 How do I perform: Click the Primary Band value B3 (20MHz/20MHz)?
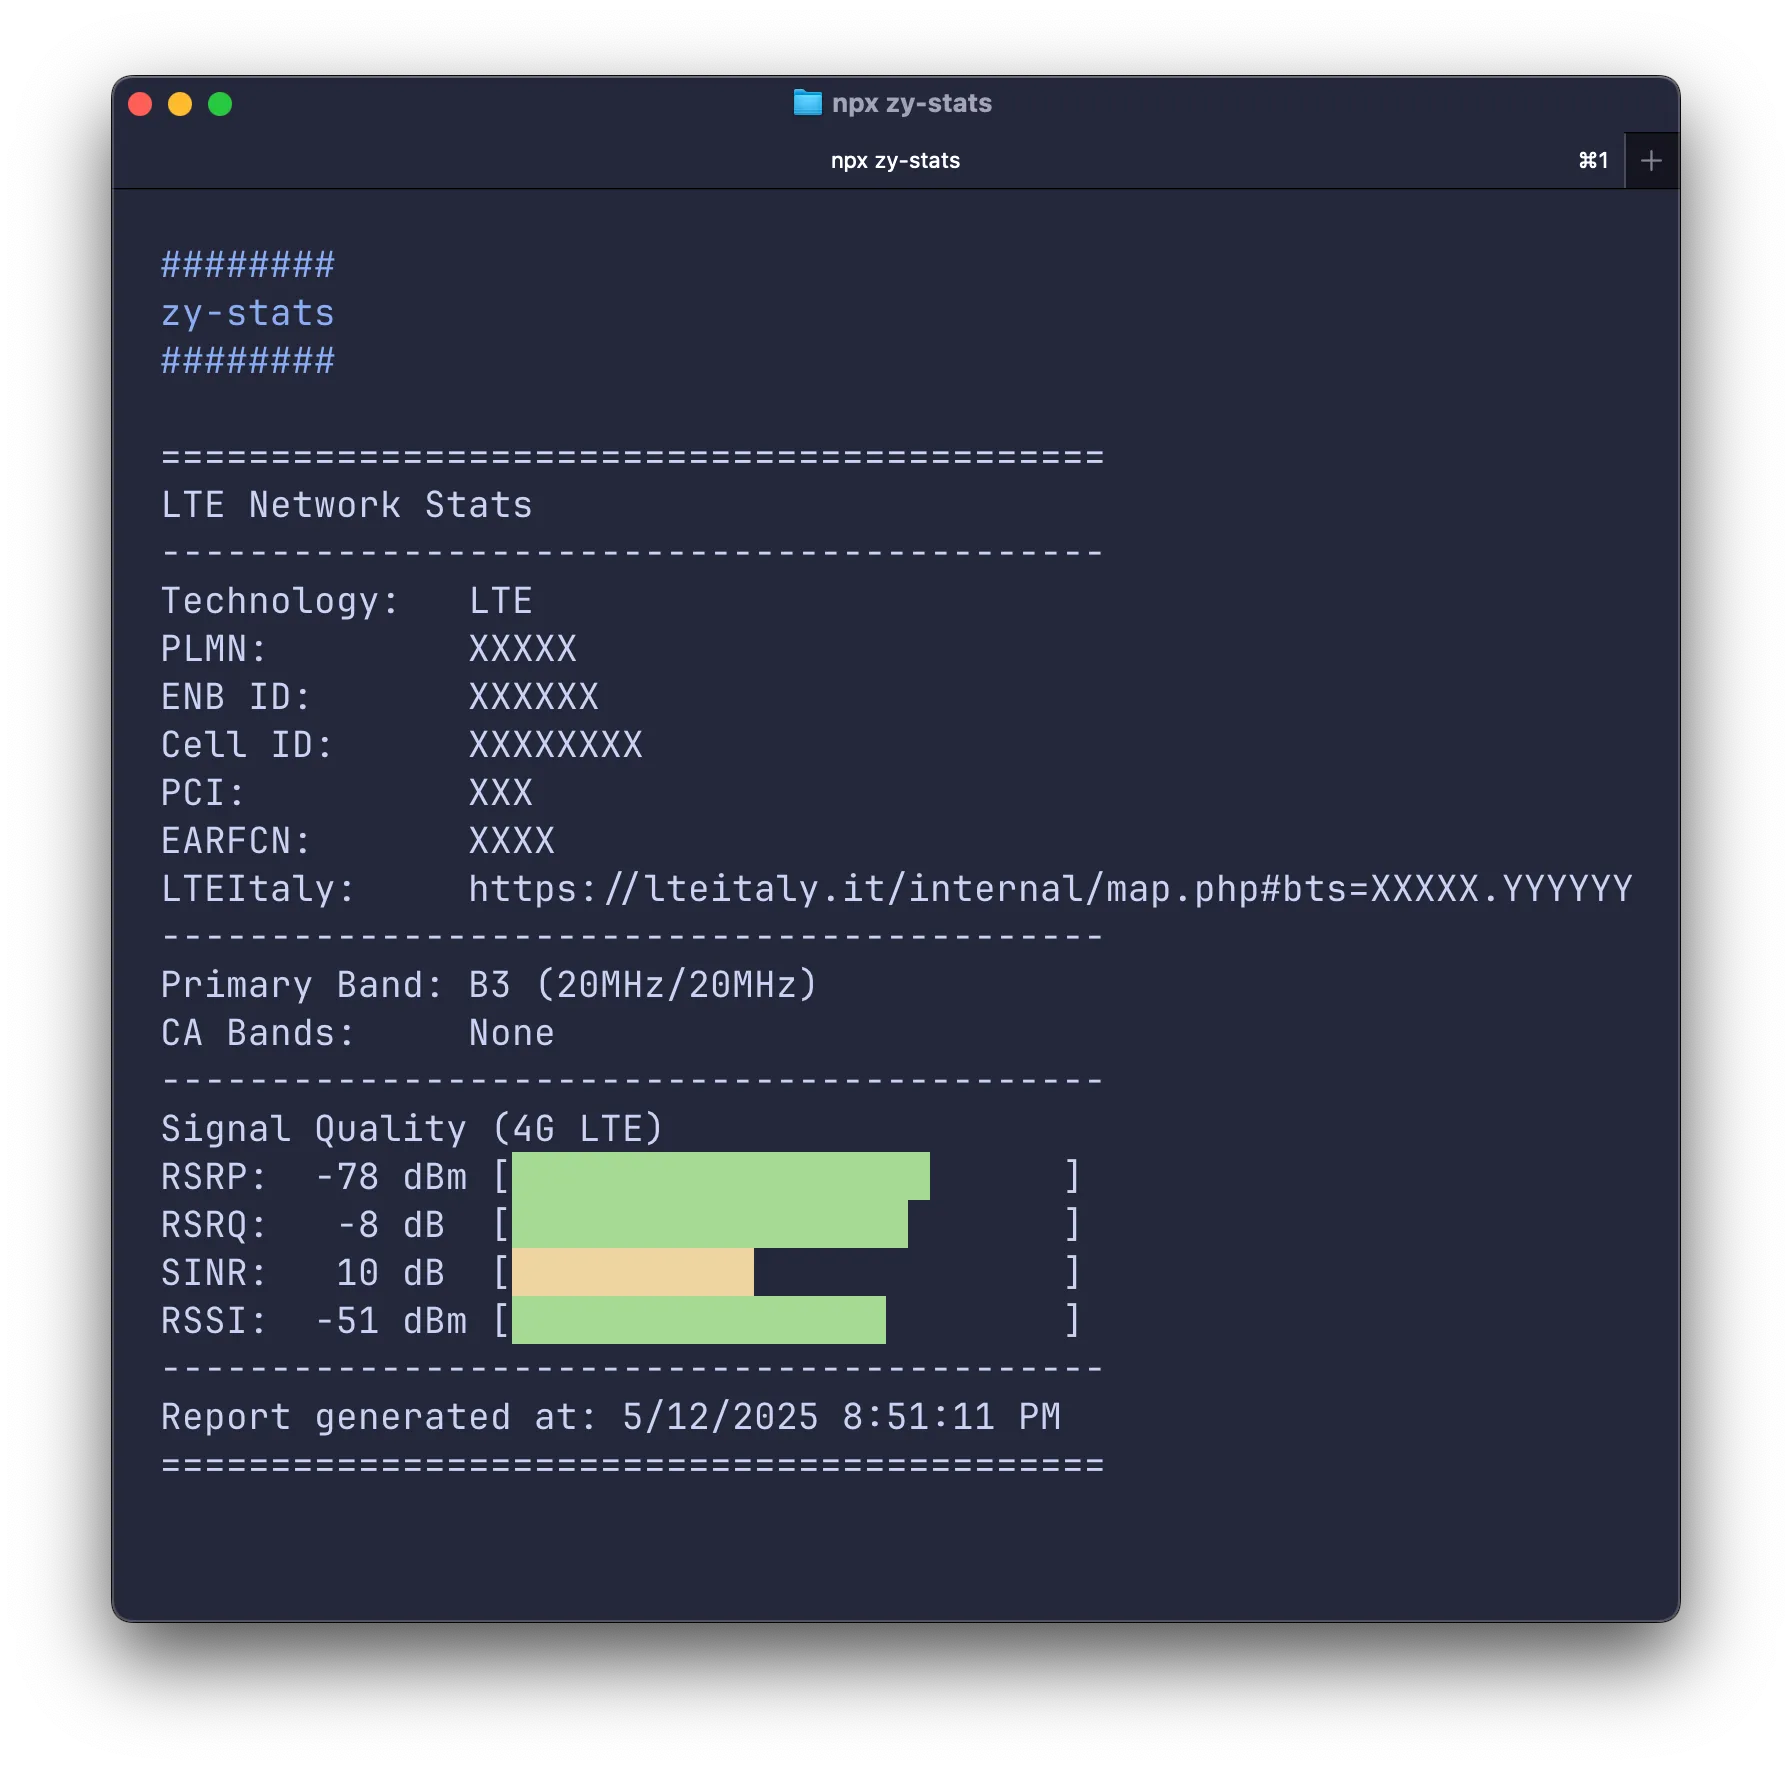click(x=643, y=985)
